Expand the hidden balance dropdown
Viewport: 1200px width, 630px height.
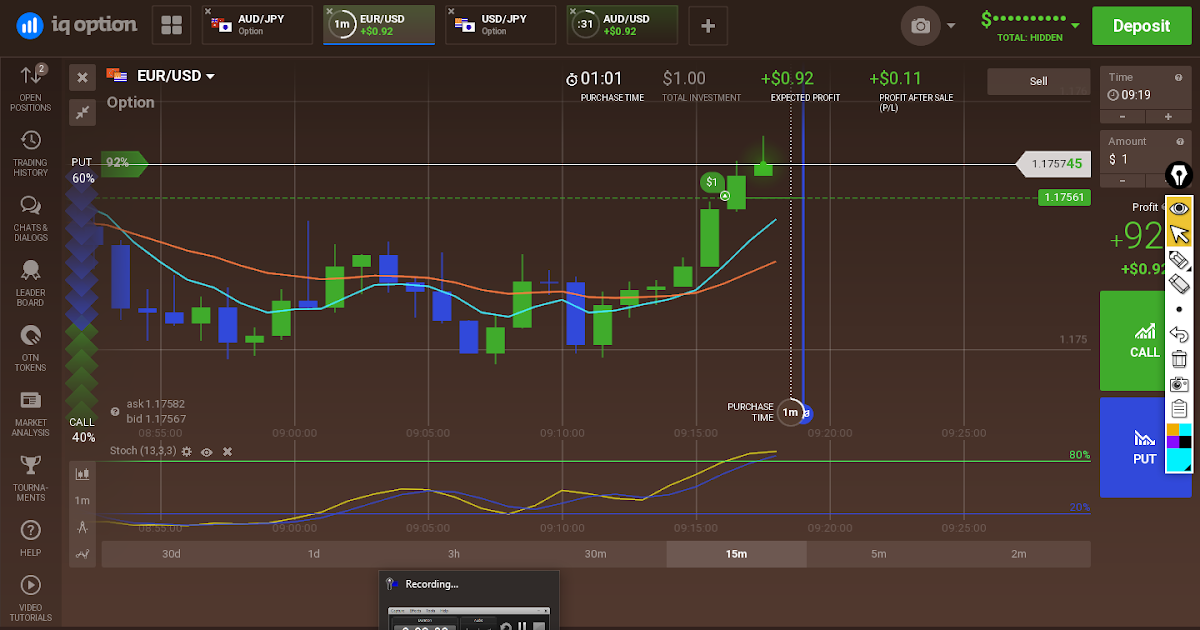click(x=1075, y=26)
